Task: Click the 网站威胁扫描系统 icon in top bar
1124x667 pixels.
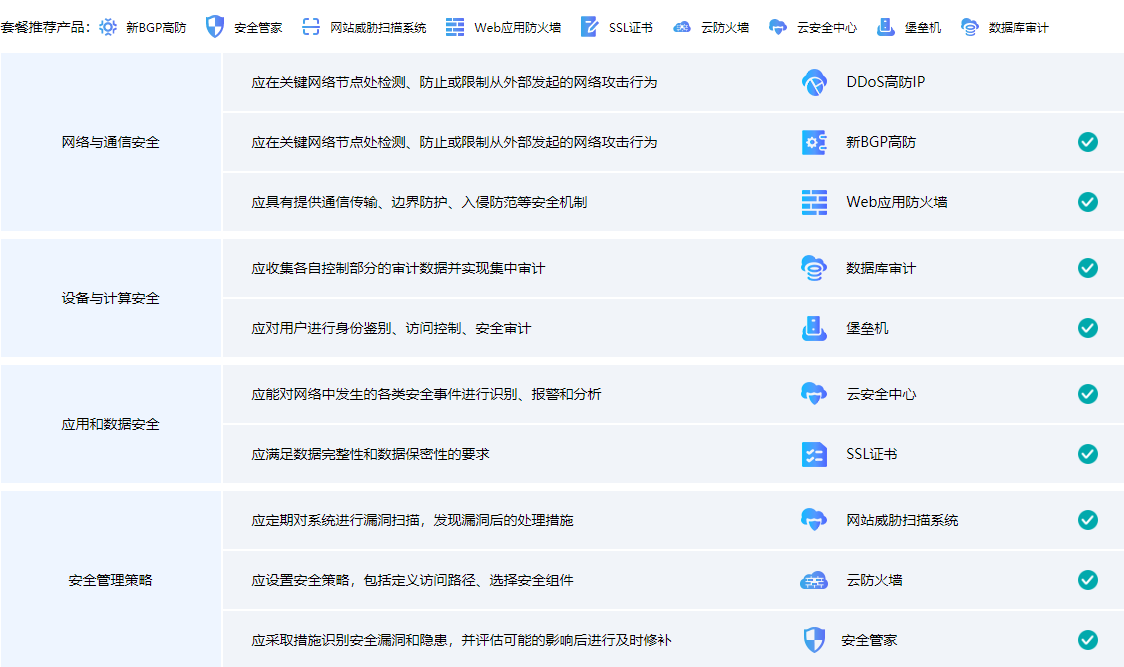Action: (x=311, y=27)
